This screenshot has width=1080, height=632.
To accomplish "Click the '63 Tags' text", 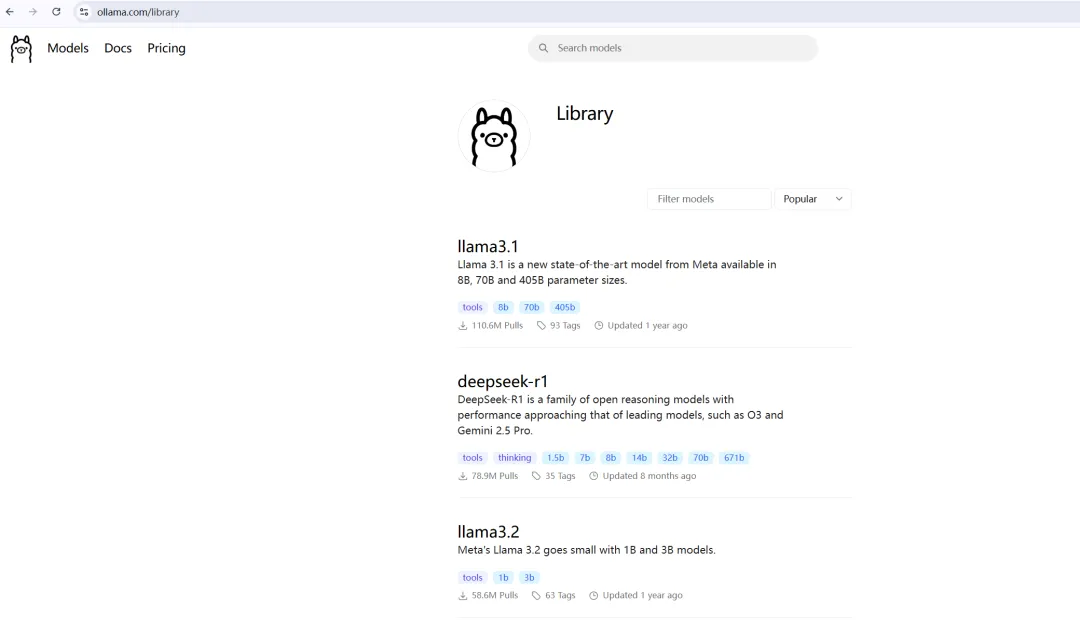I will point(560,596).
